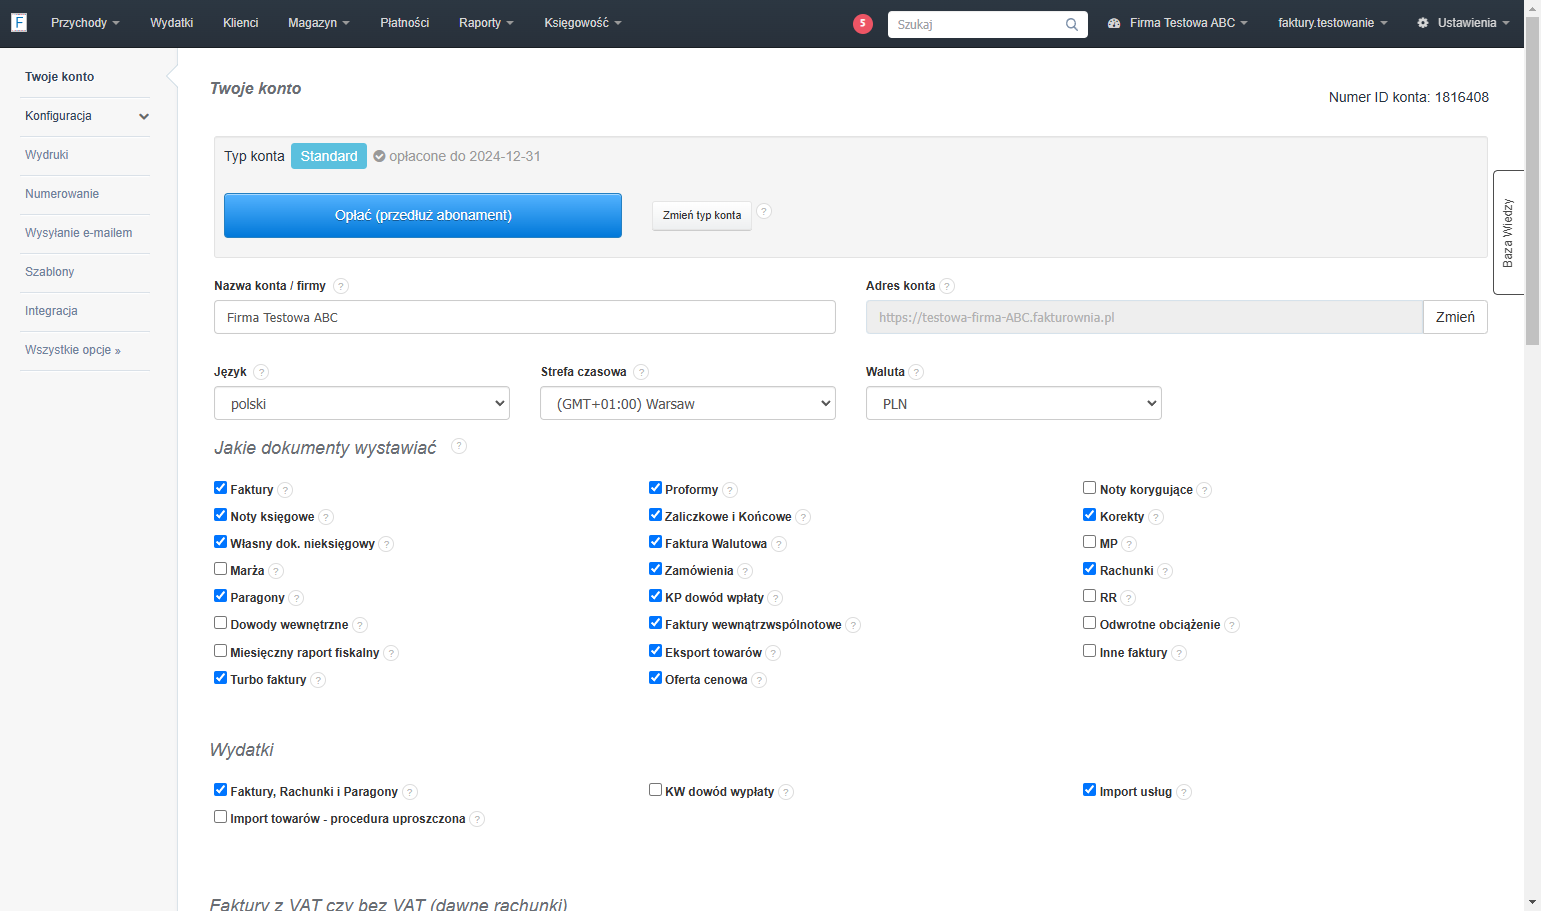
Task: Click help icon next to Korekty
Action: pos(1156,517)
